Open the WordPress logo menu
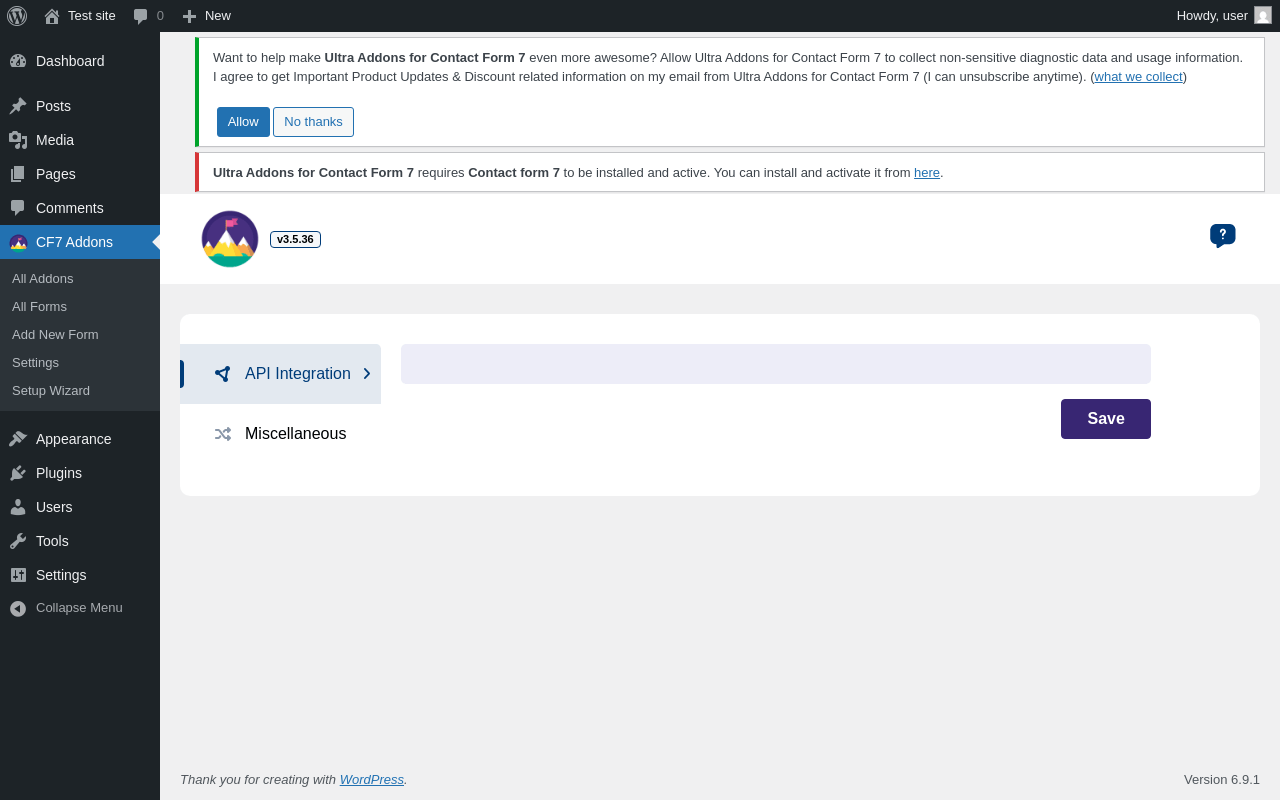 [17, 16]
